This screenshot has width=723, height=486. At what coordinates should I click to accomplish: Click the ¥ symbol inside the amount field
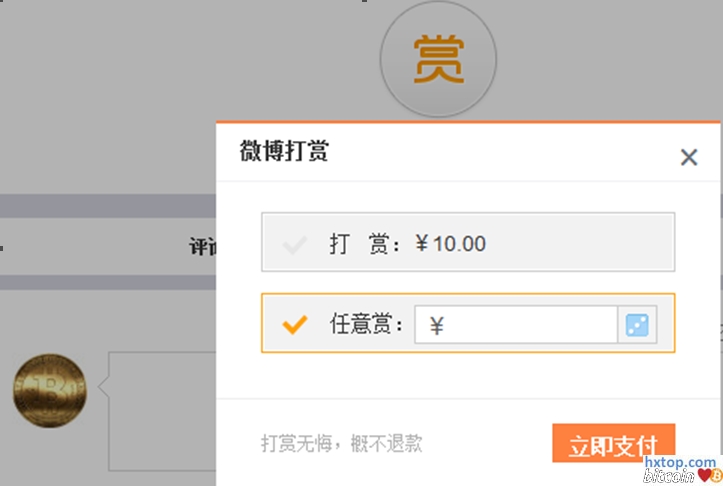(x=436, y=326)
